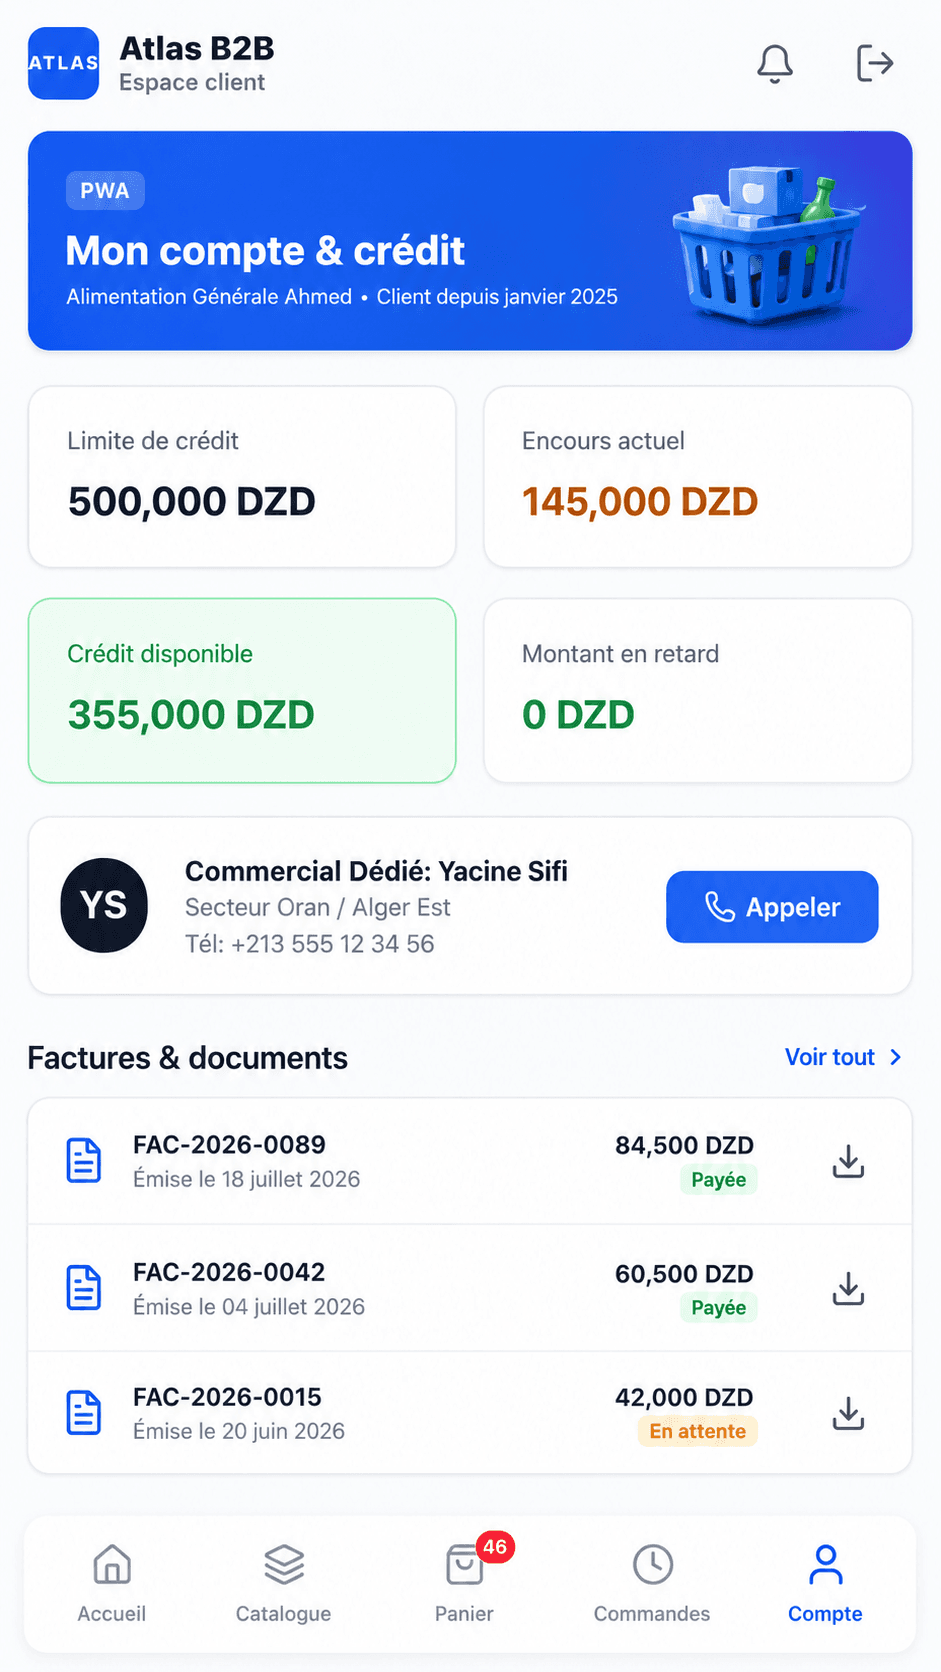
Task: Open invoice FAC-2026-0015 row
Action: point(470,1413)
